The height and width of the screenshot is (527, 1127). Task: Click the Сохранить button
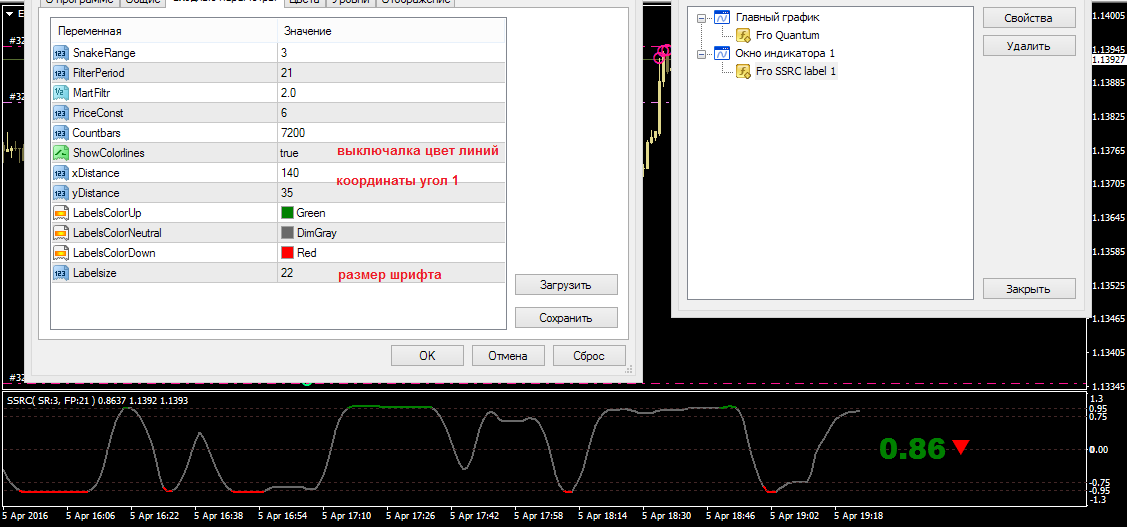click(566, 318)
